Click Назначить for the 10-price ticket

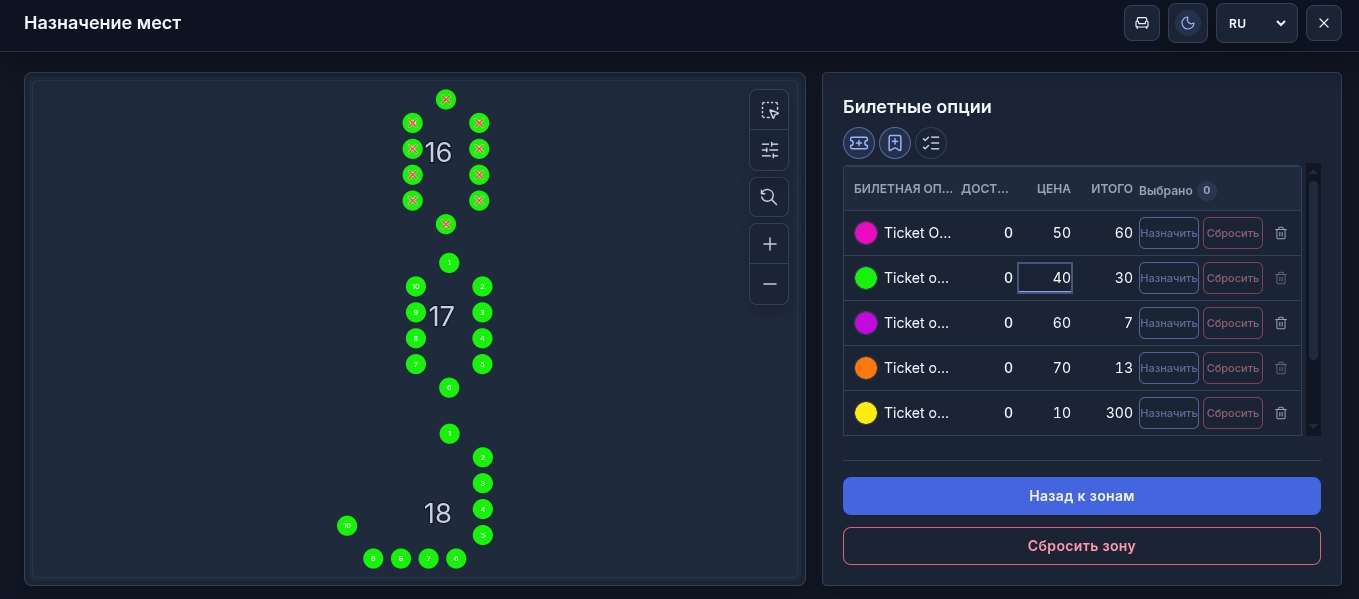pyautogui.click(x=1169, y=413)
